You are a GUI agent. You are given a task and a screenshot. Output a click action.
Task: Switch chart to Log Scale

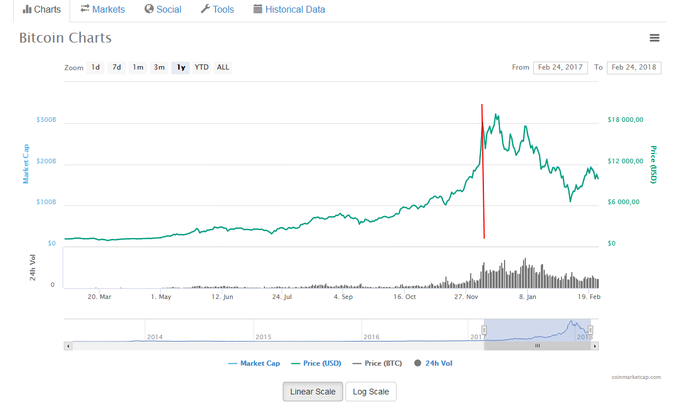[x=370, y=391]
